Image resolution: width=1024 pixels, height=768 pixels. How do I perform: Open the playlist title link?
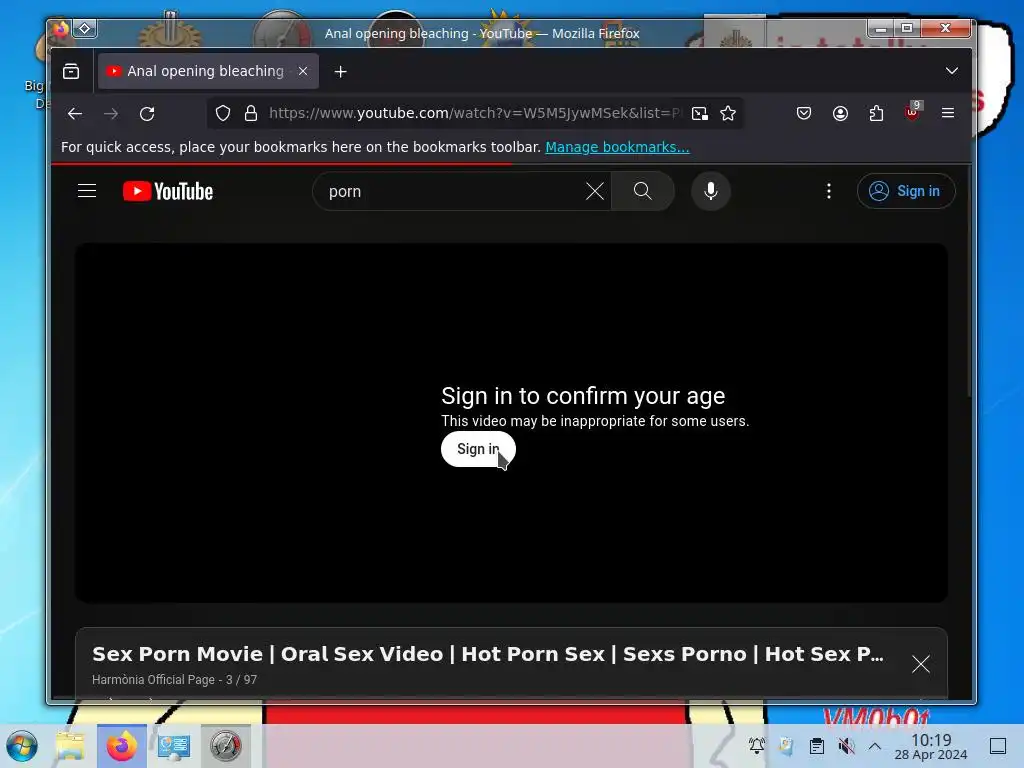coord(488,654)
